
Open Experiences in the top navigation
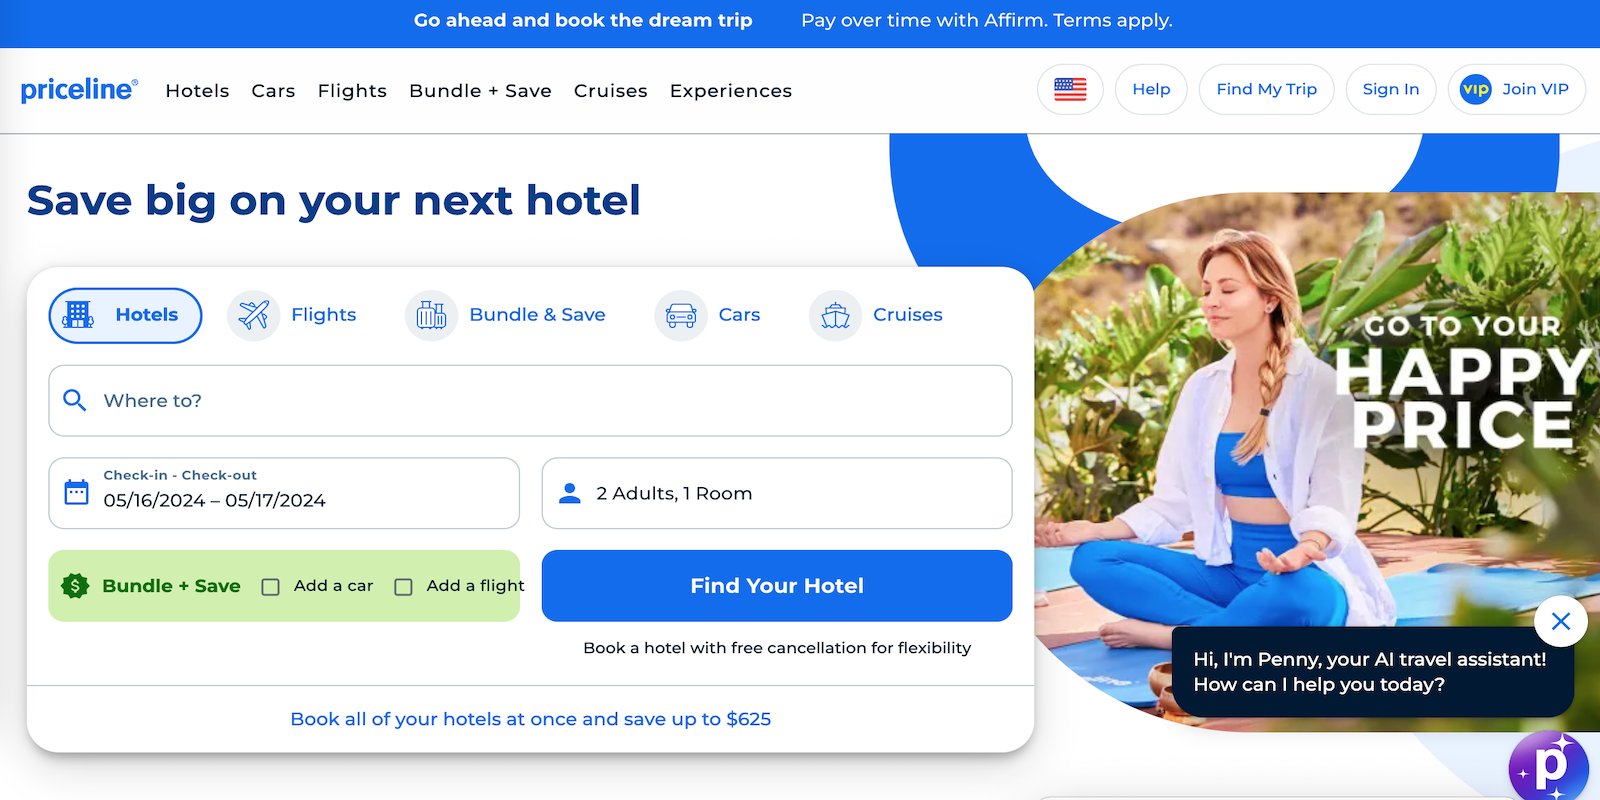pyautogui.click(x=731, y=91)
